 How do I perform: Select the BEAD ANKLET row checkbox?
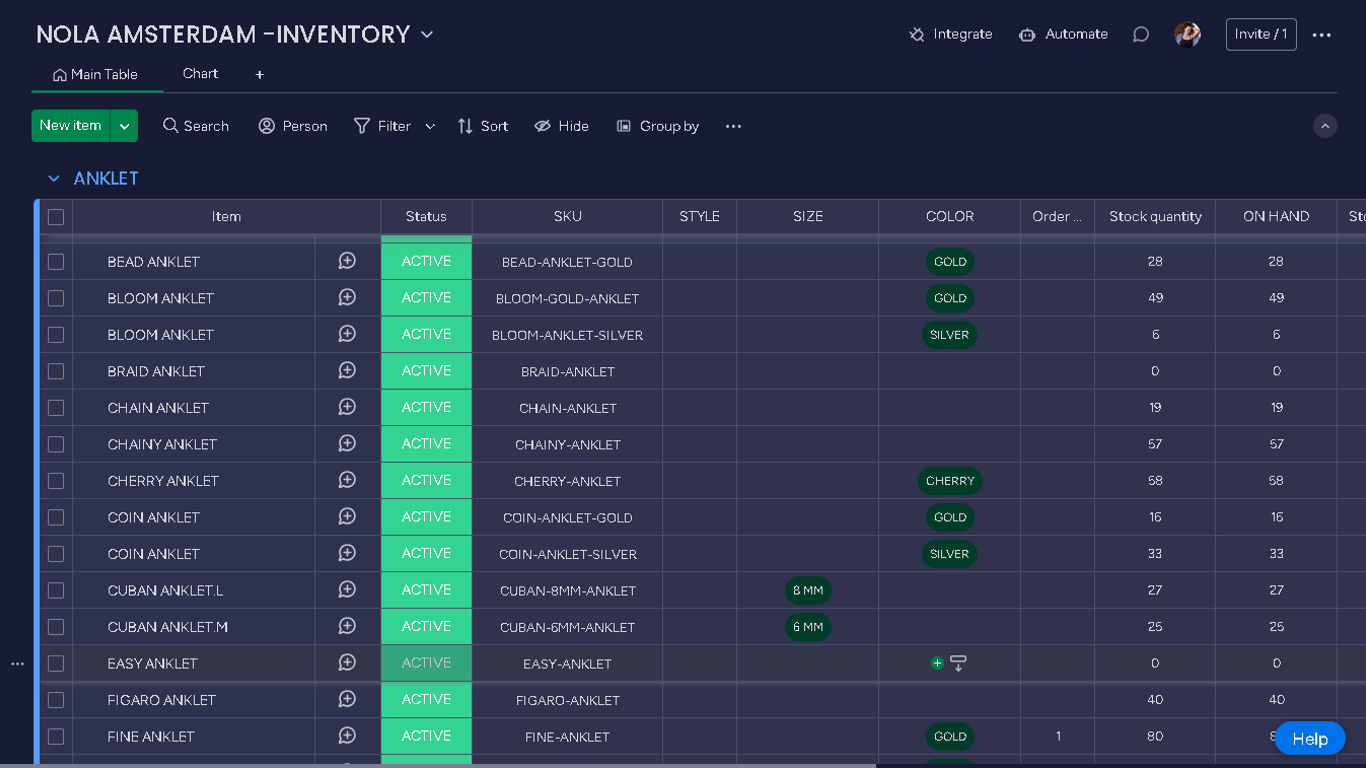[x=56, y=262]
